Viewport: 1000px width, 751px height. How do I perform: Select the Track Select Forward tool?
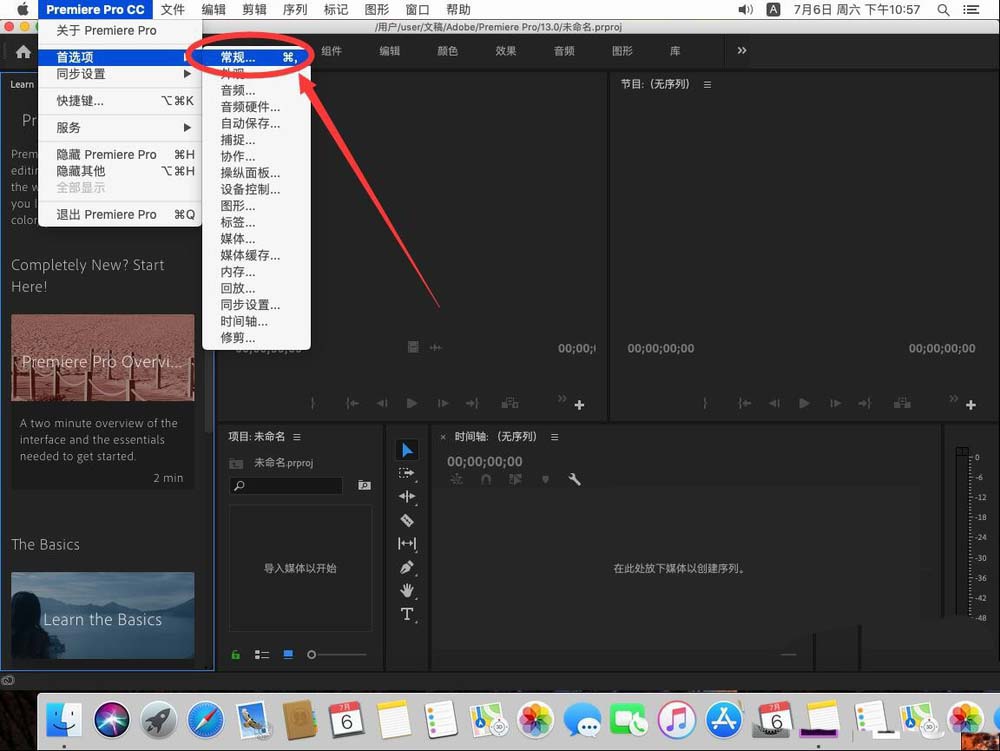tap(407, 473)
